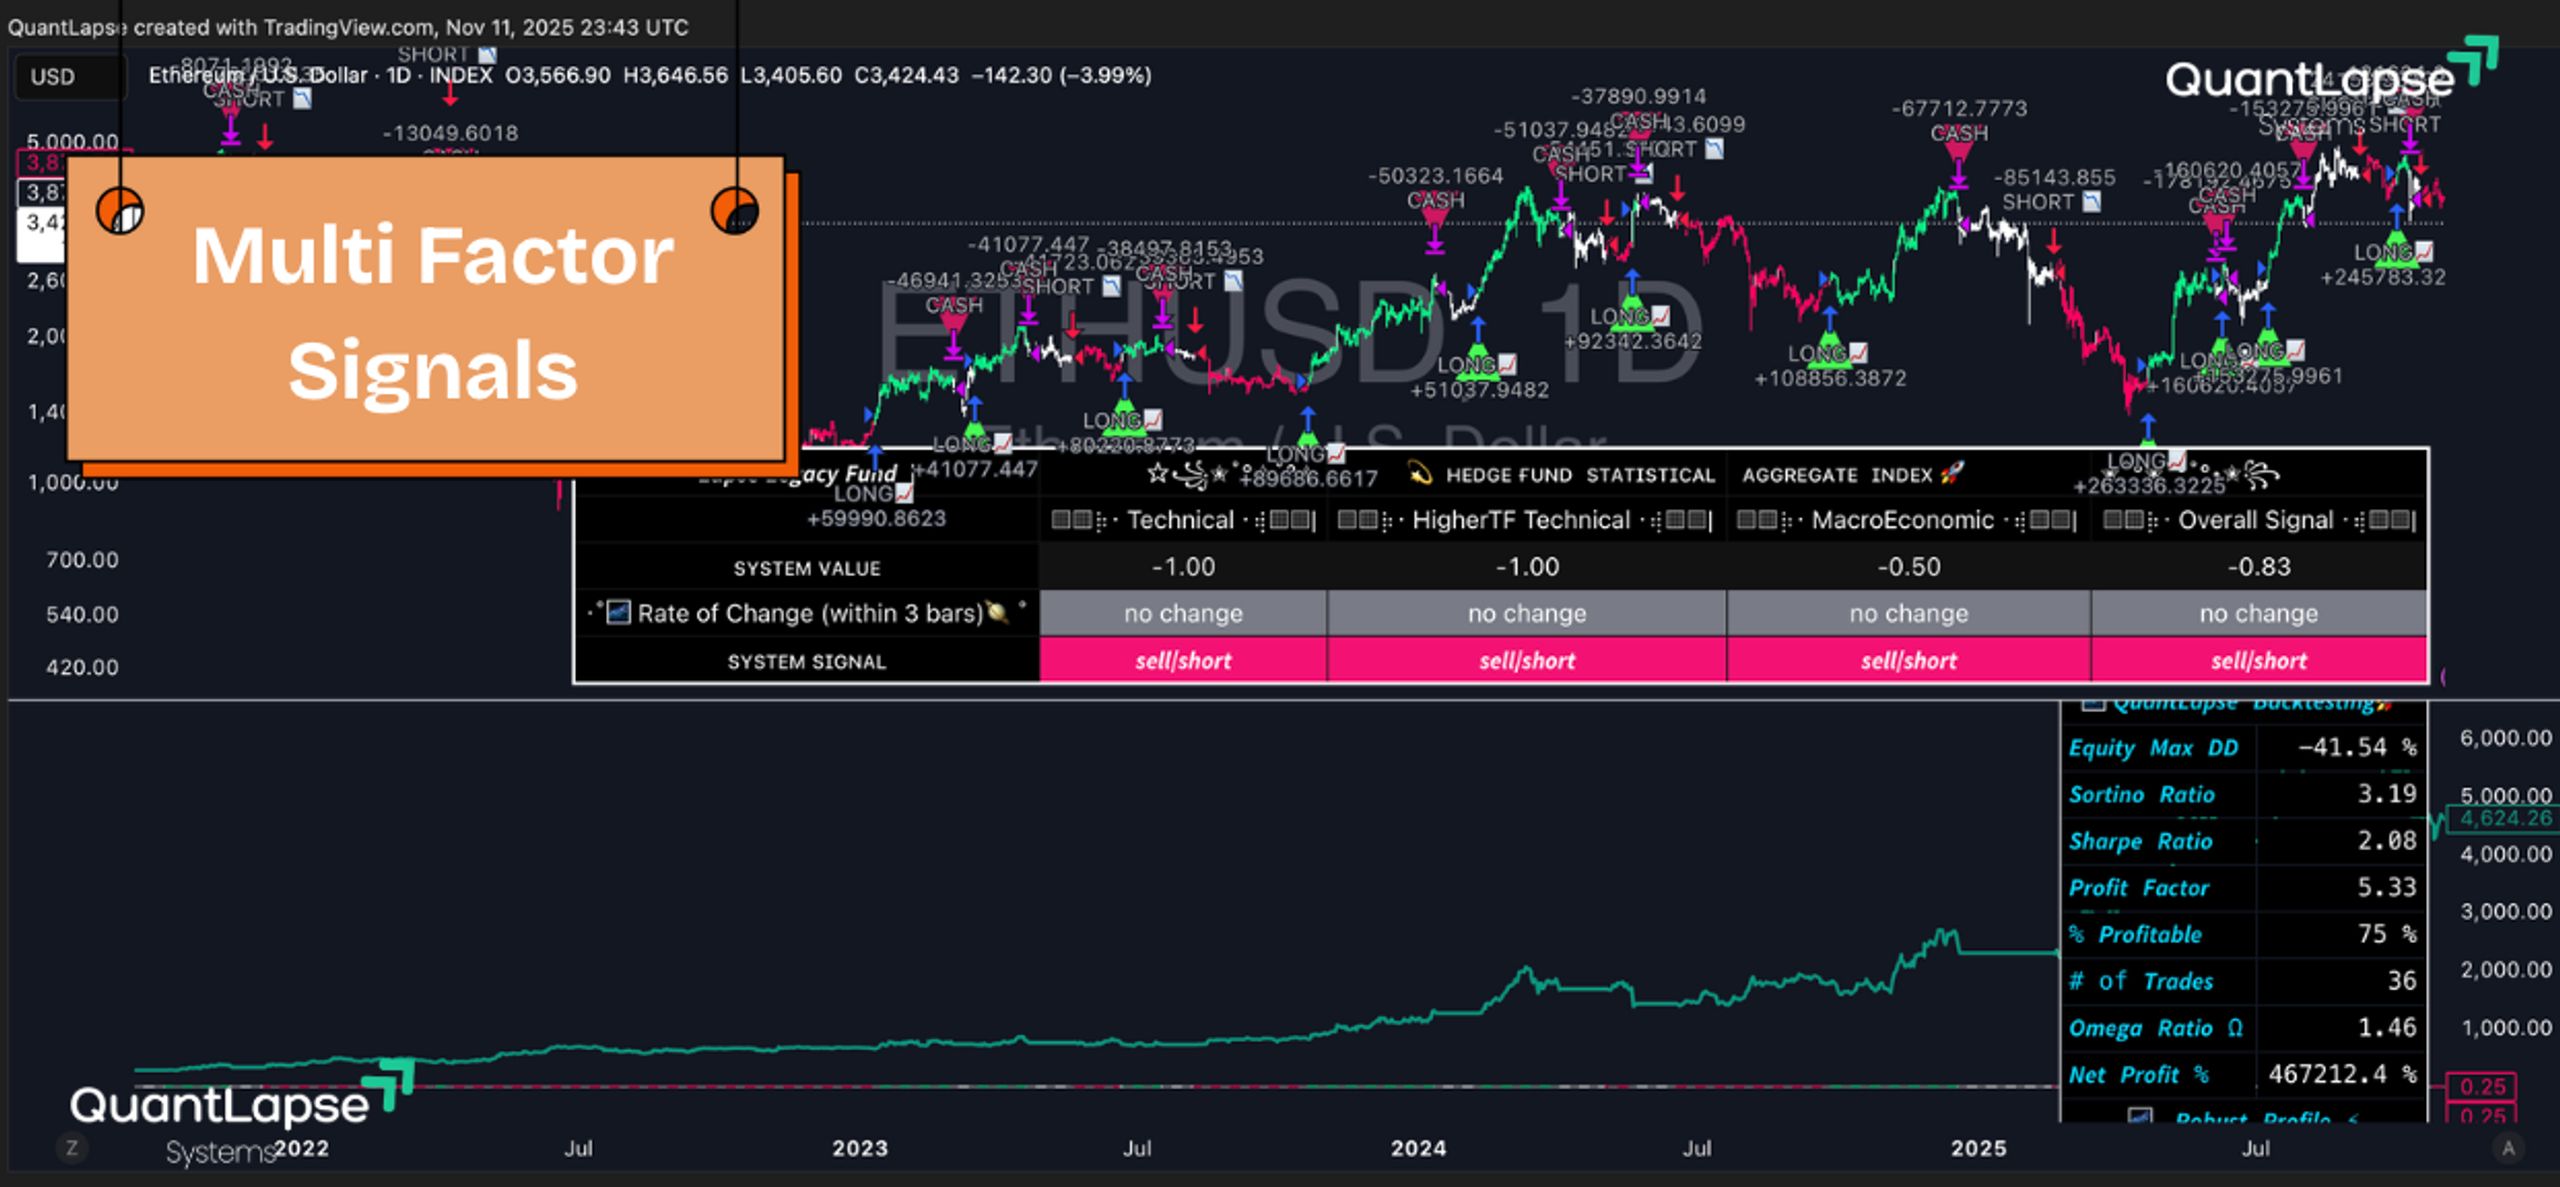
Task: Click the 420.00 price scale label
Action: point(82,667)
